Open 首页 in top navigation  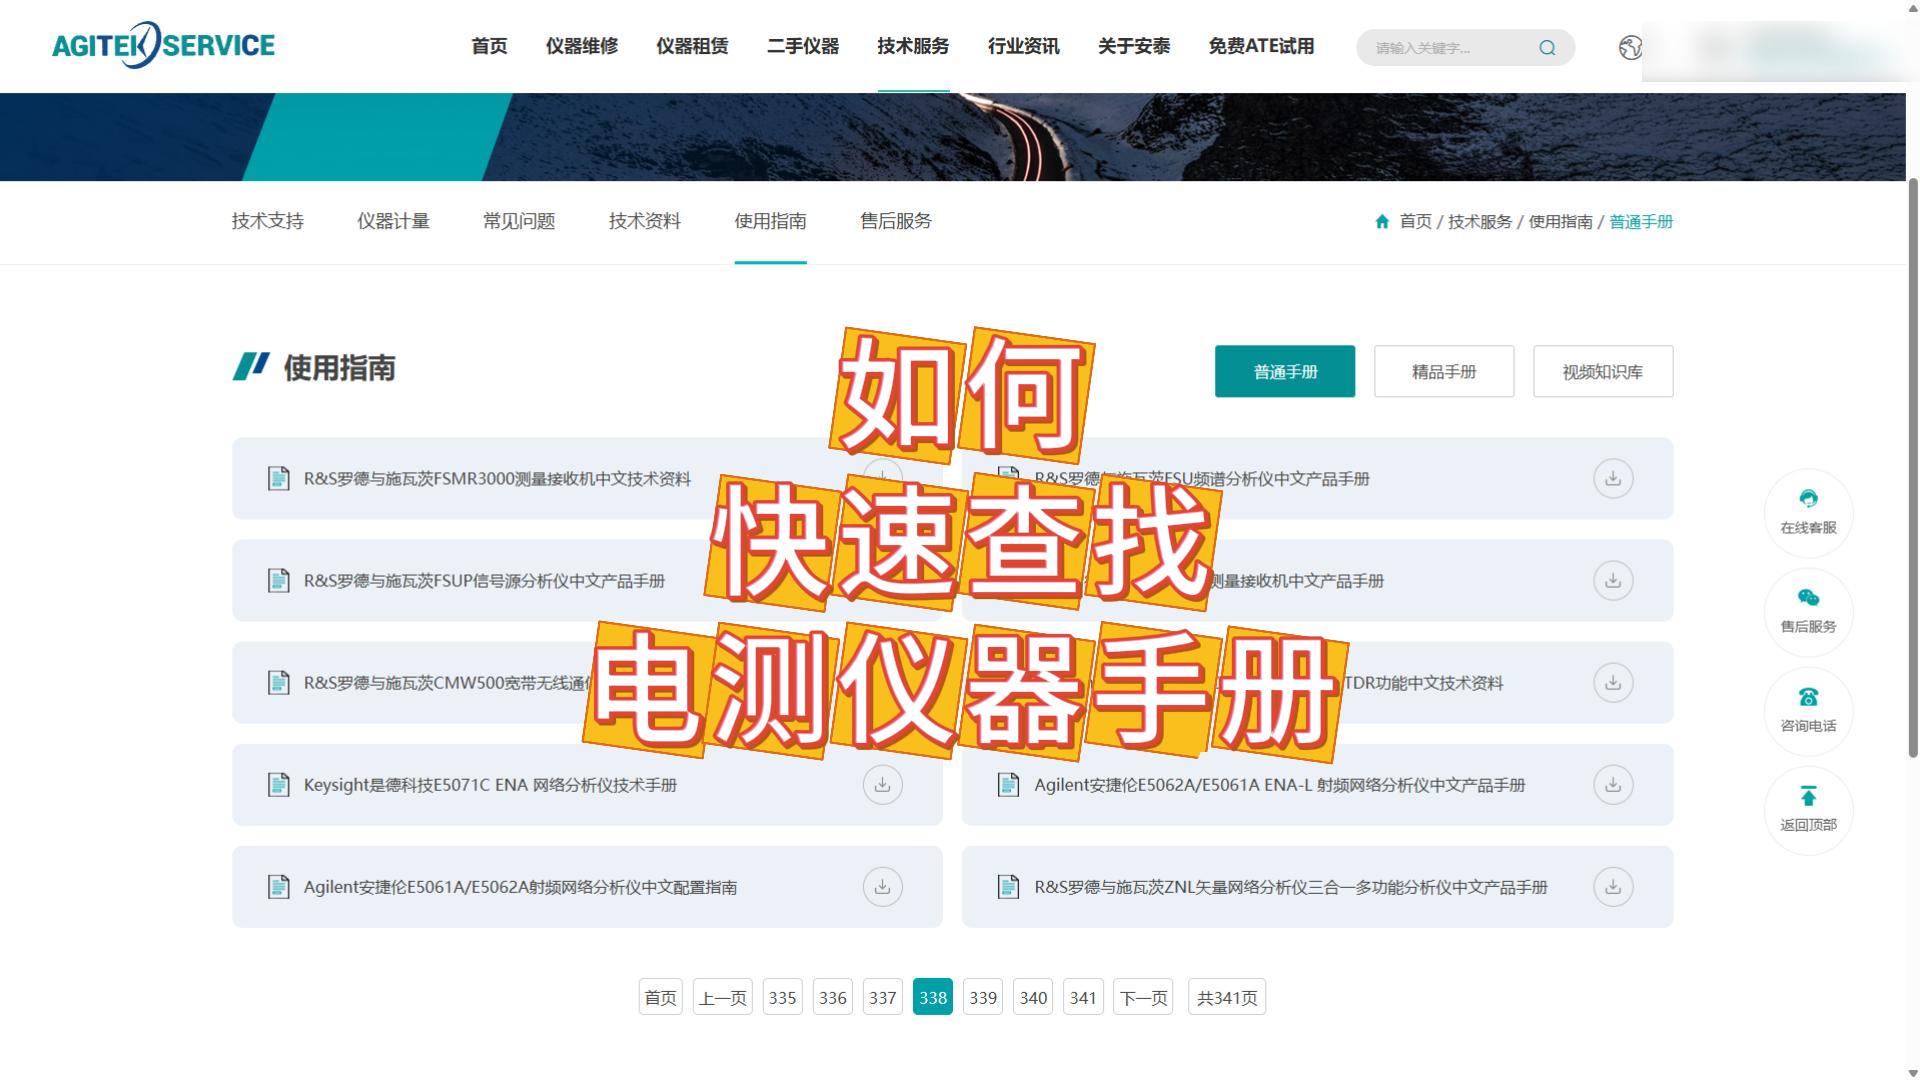pos(489,46)
